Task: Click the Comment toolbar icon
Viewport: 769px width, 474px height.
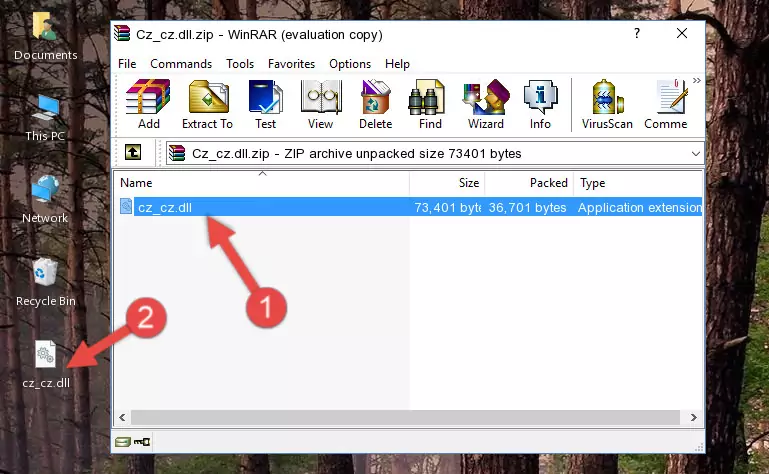Action: click(666, 104)
